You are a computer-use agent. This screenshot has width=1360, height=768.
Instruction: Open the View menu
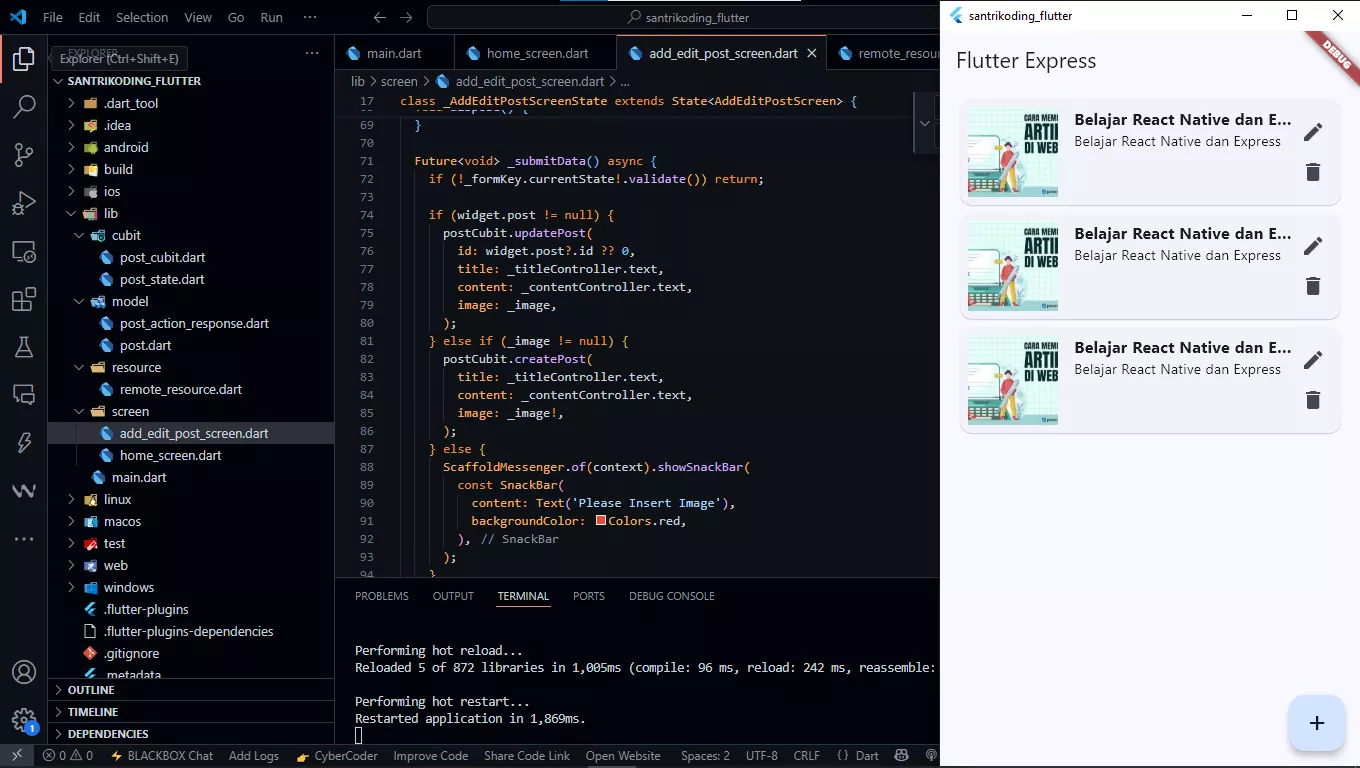point(198,17)
